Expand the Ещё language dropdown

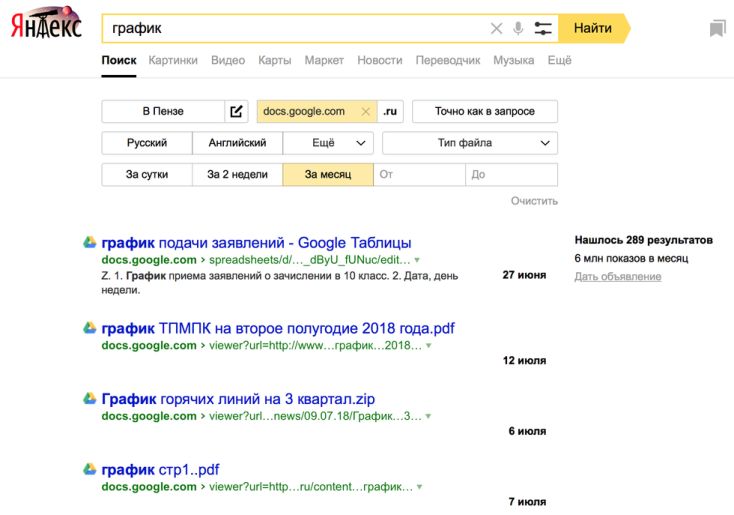coord(328,143)
